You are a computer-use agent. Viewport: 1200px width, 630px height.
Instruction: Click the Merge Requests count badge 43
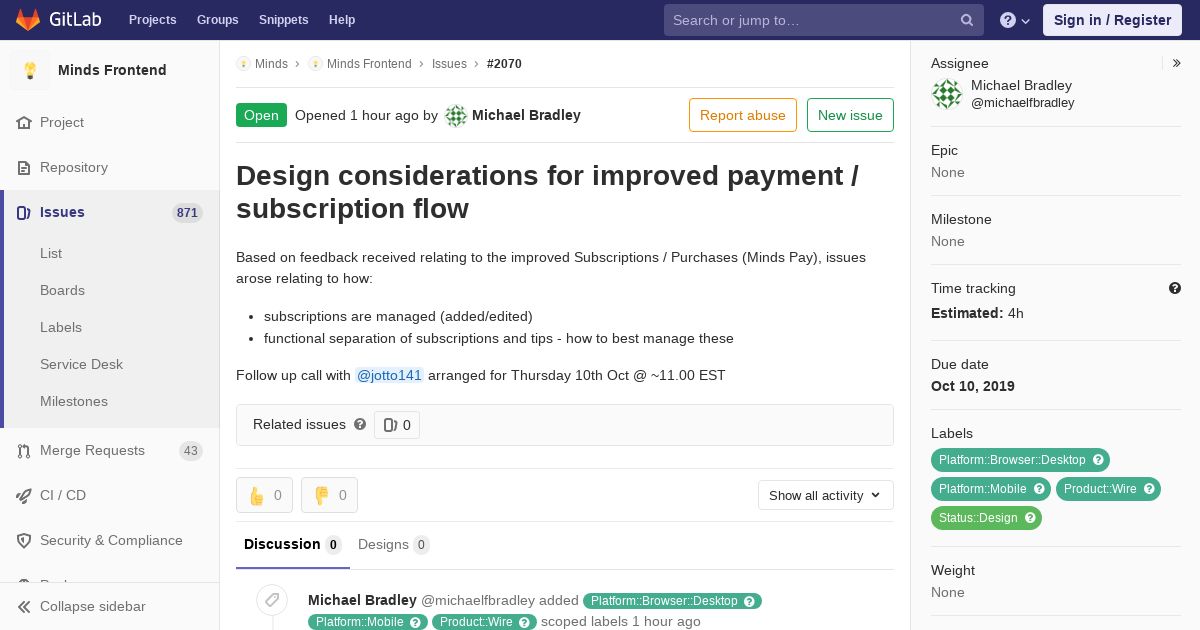click(x=191, y=450)
